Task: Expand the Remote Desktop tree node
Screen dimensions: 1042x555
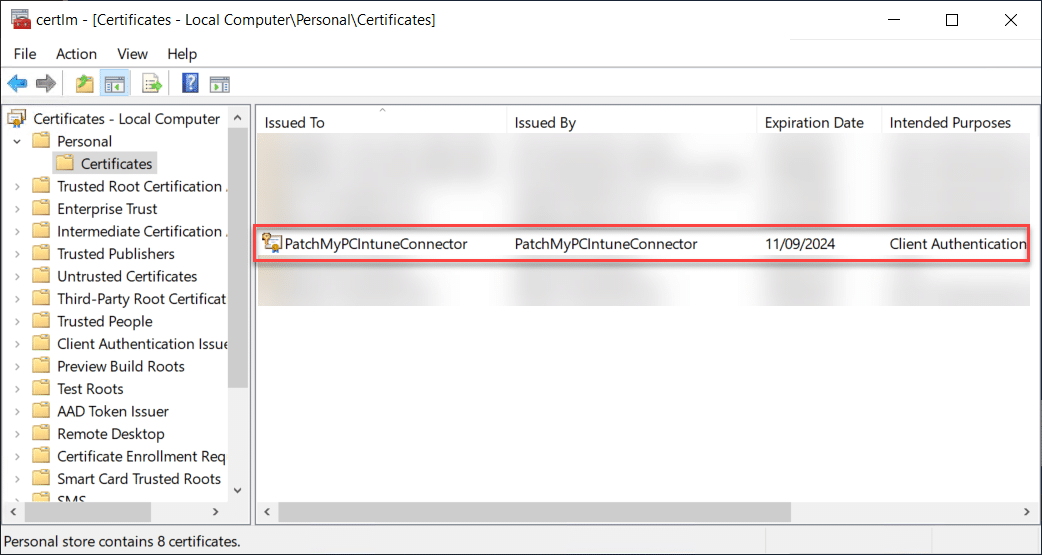Action: pyautogui.click(x=17, y=434)
